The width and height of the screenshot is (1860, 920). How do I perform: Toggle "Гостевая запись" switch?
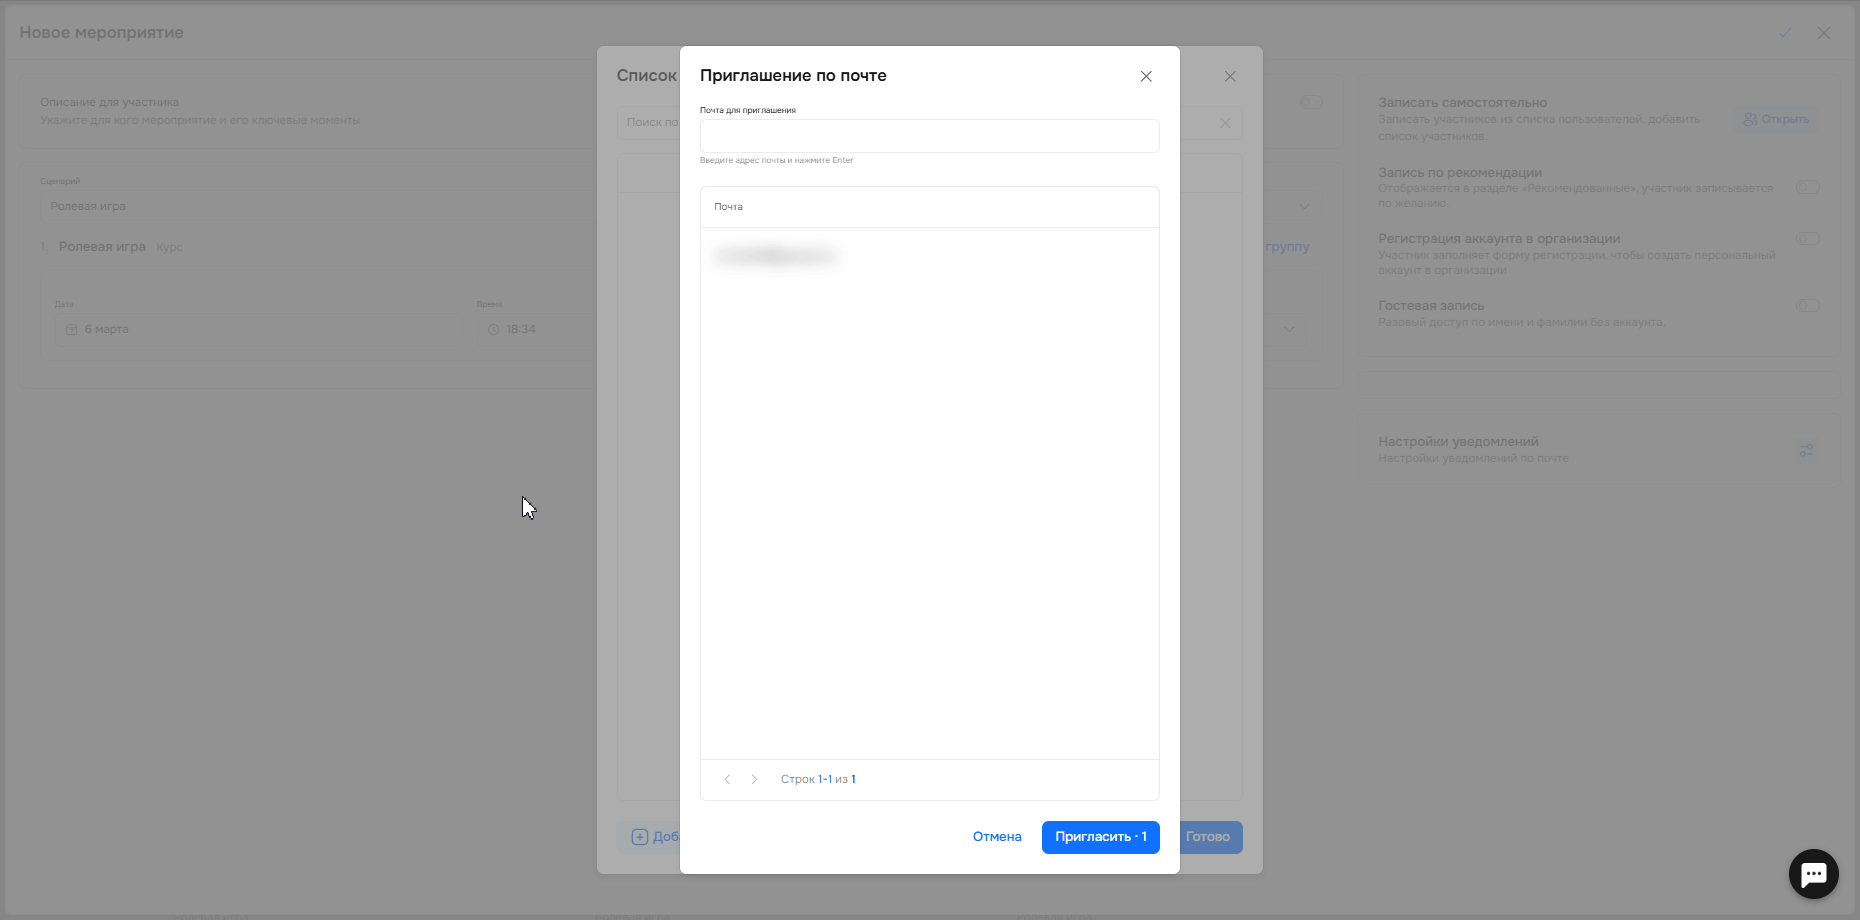click(x=1807, y=306)
